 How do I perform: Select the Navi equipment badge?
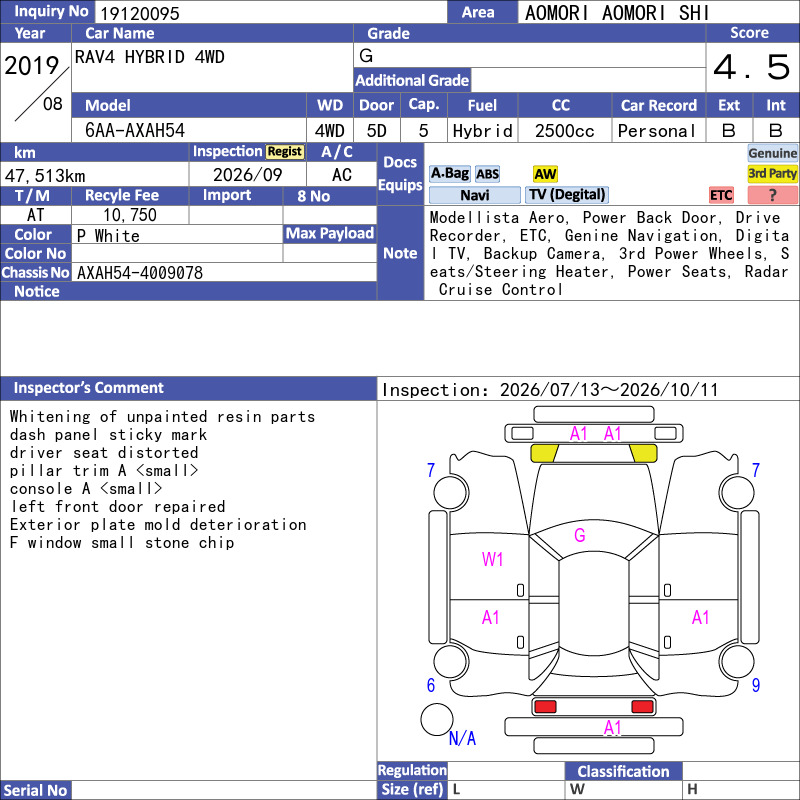point(474,195)
